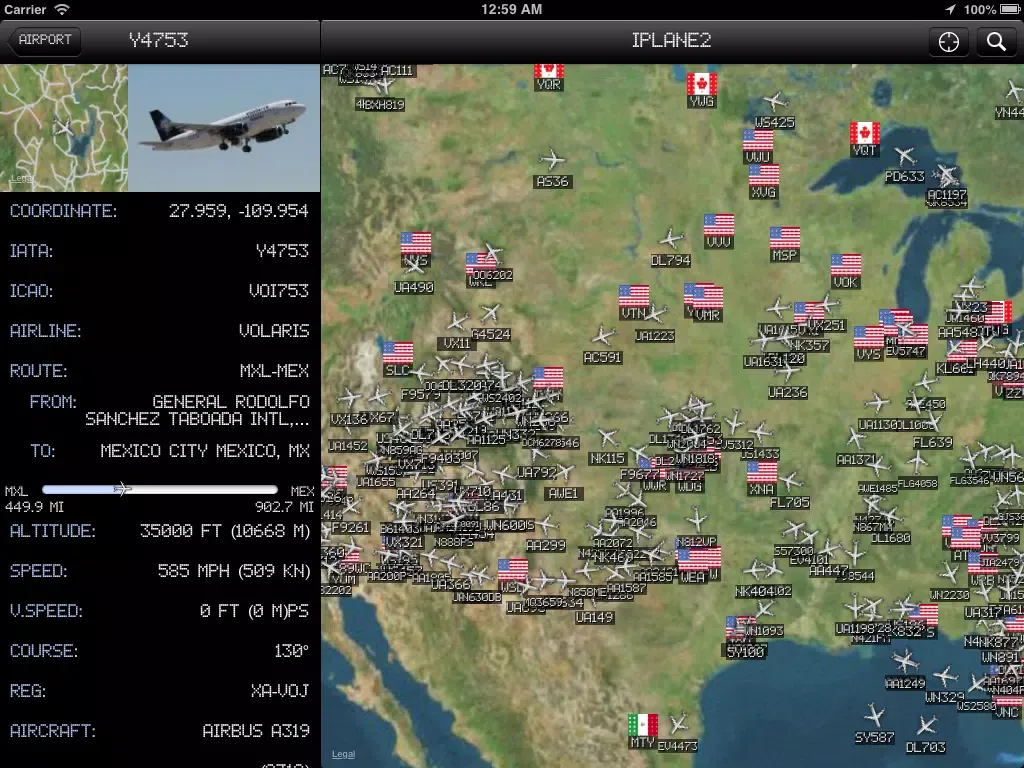Click the flight progress bar MXL to MEX
This screenshot has width=1024, height=768.
click(x=160, y=489)
